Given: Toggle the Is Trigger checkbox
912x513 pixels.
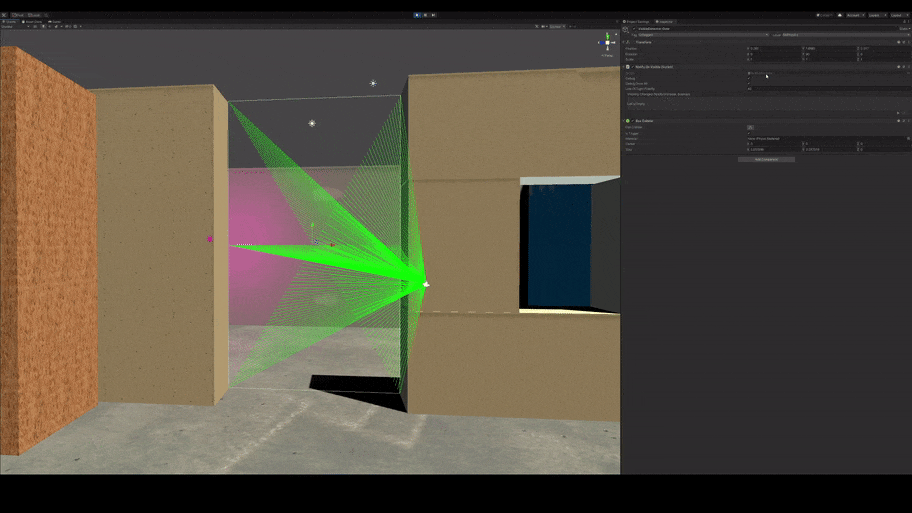Looking at the screenshot, I should click(x=749, y=133).
